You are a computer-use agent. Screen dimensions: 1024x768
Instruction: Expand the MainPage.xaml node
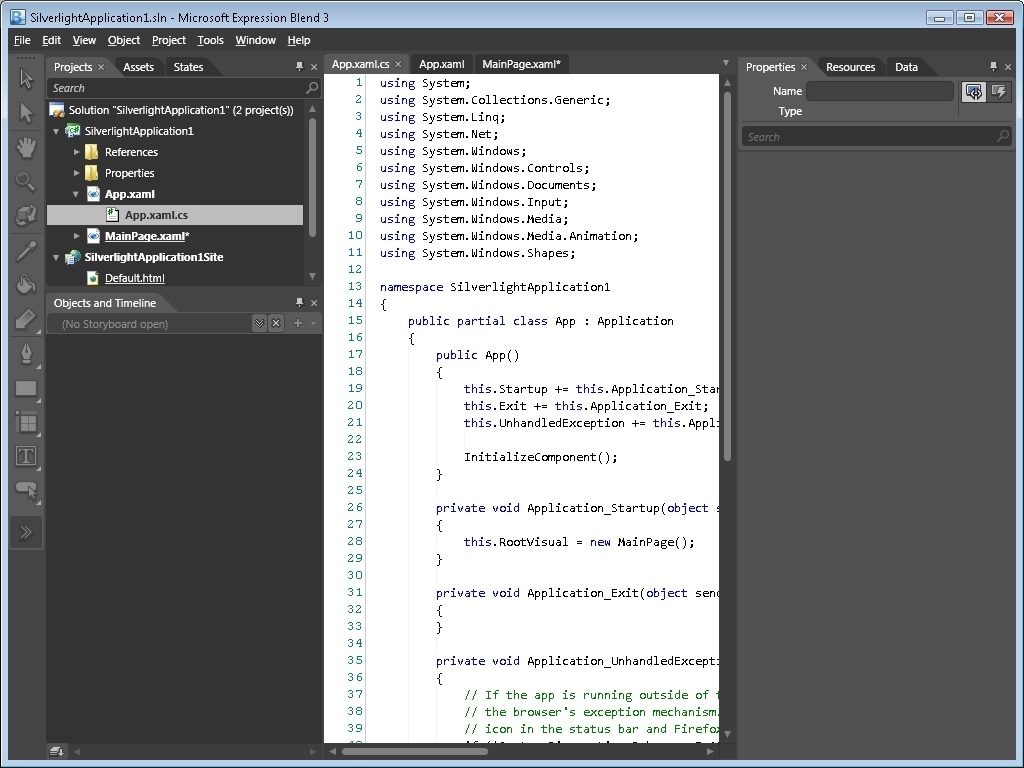tap(76, 236)
